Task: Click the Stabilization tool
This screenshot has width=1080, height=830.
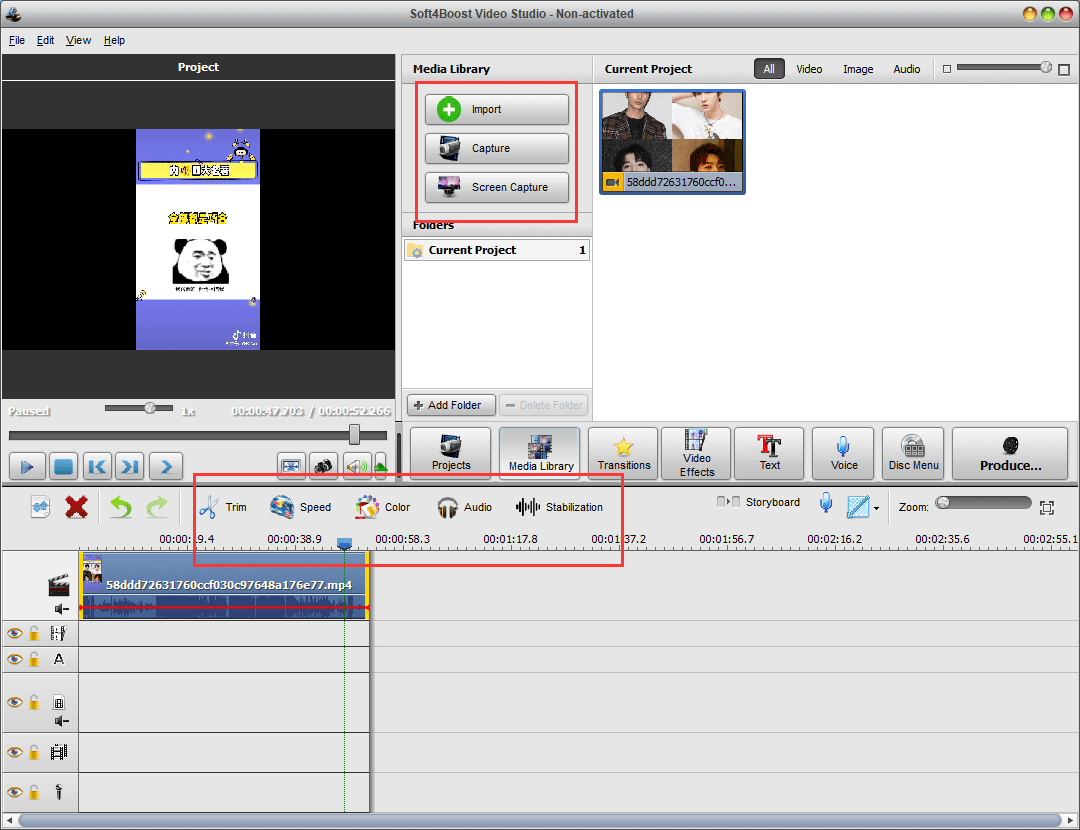Action: pos(559,507)
